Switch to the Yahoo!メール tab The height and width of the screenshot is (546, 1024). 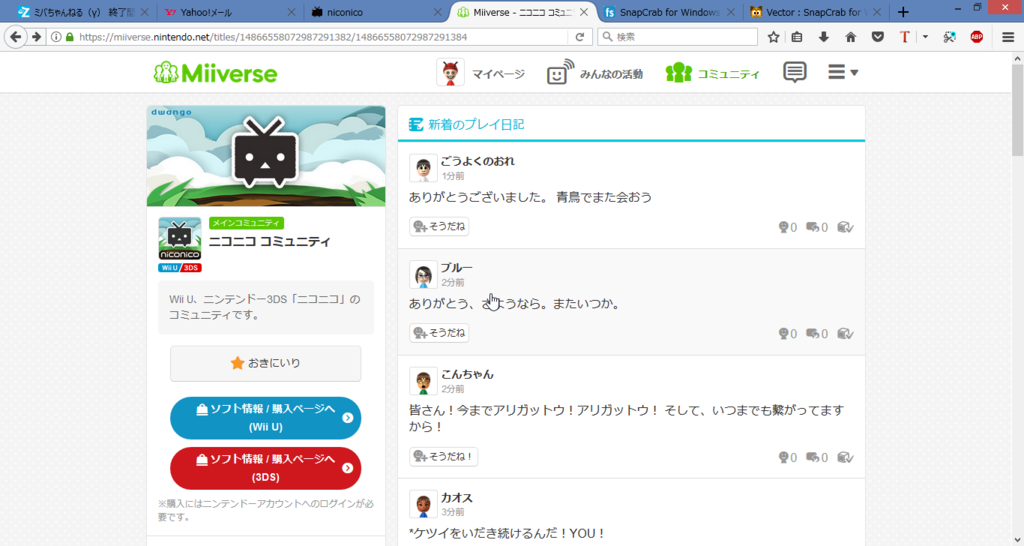pyautogui.click(x=231, y=12)
